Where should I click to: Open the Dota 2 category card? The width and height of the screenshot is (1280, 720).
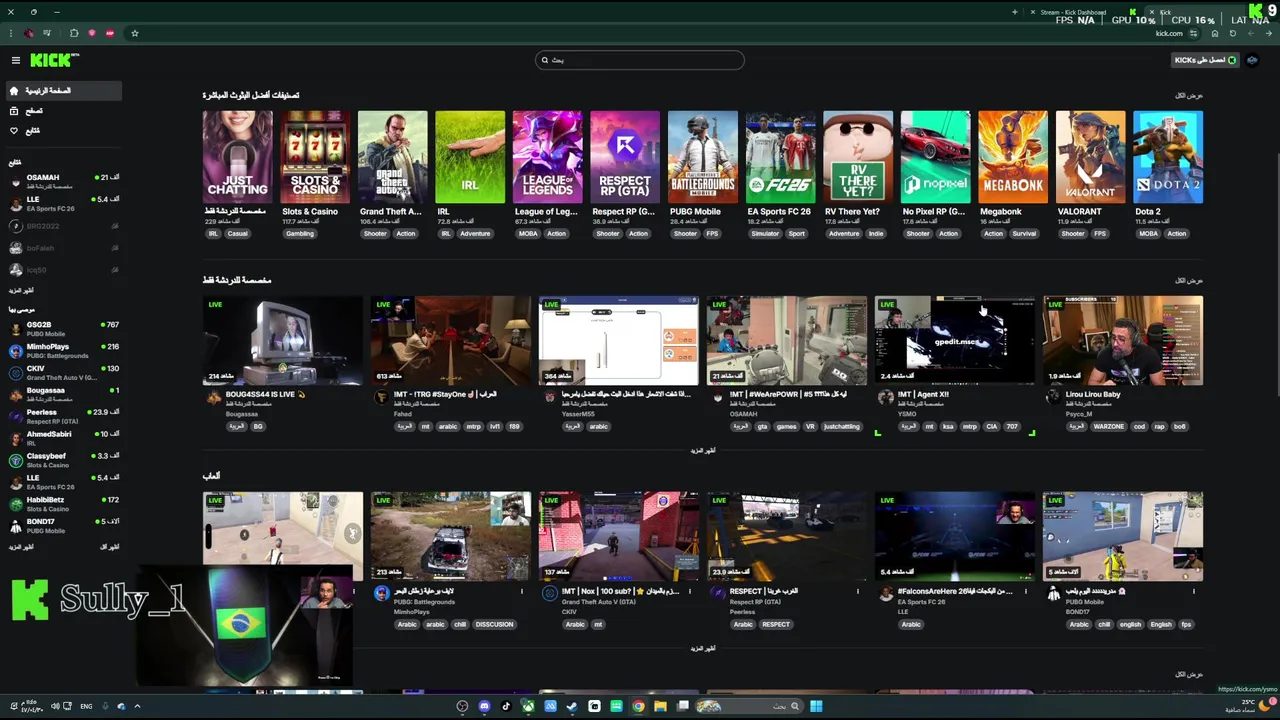pos(1168,157)
